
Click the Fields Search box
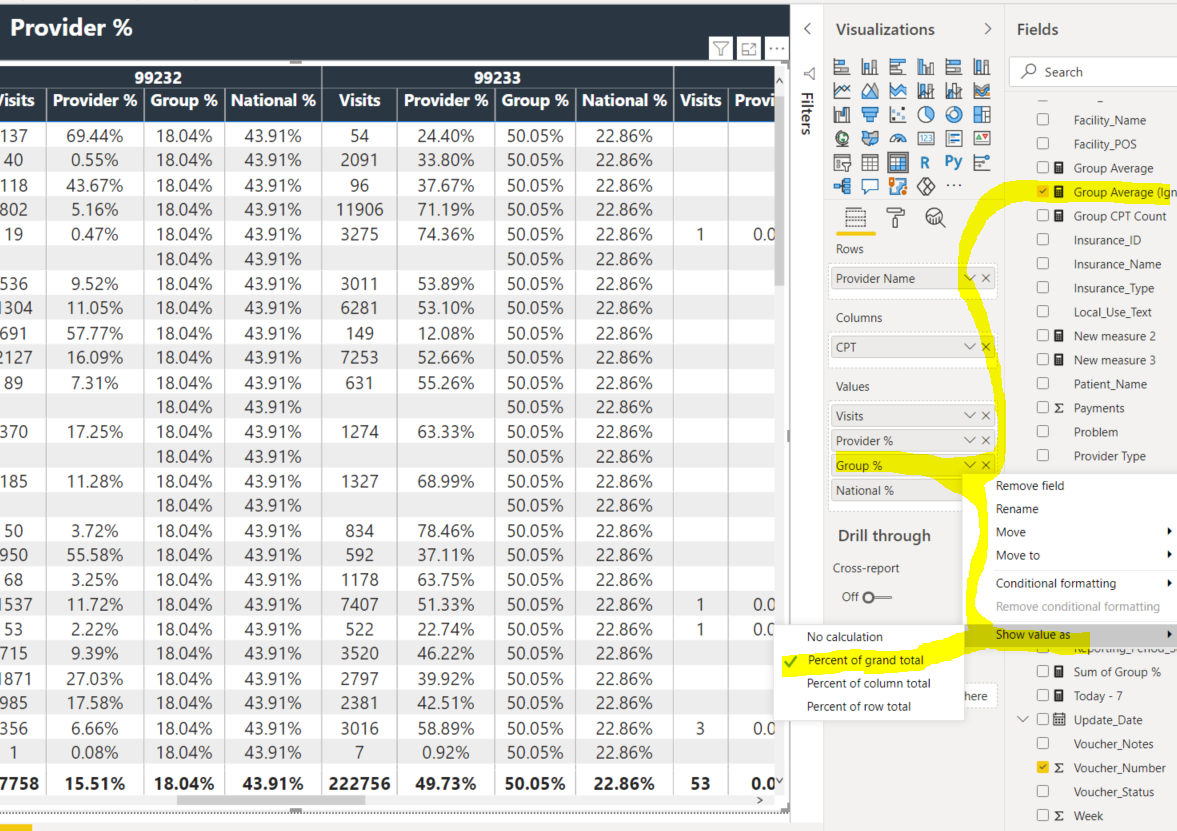tap(1094, 72)
